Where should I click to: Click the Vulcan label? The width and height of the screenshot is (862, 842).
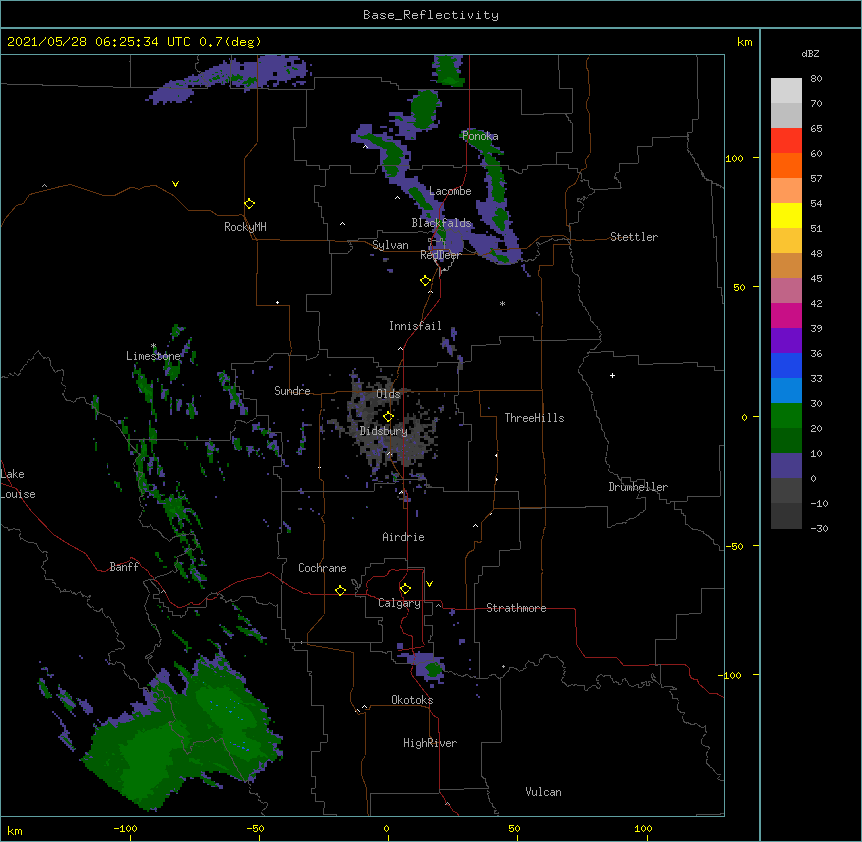click(x=543, y=792)
